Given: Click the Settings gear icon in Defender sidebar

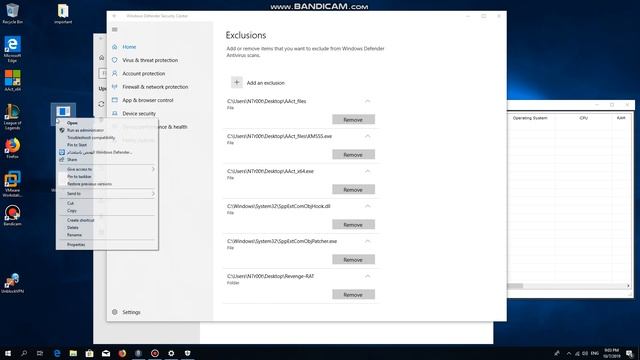Looking at the screenshot, I should point(115,312).
